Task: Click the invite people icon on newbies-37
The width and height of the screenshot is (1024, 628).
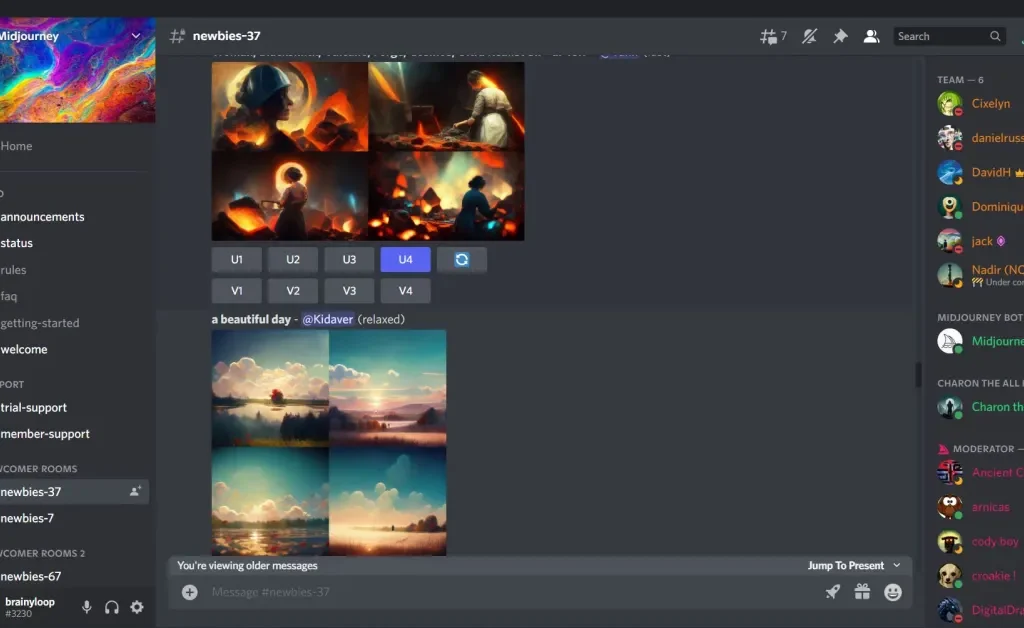Action: pos(135,492)
